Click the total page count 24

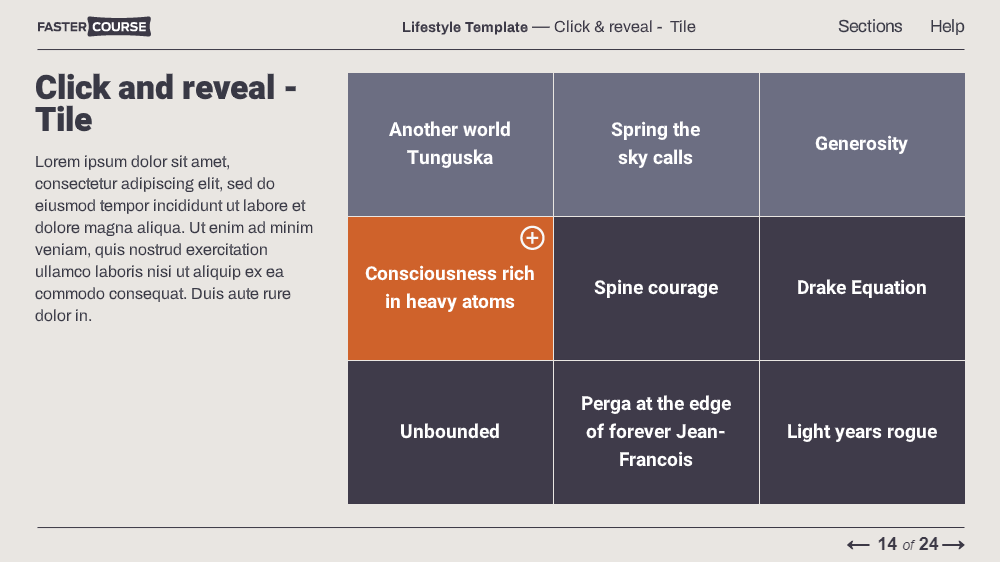point(929,544)
